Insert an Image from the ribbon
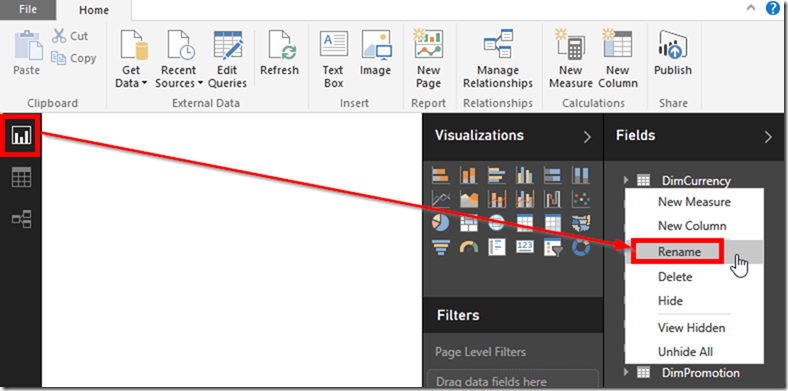 click(x=375, y=53)
